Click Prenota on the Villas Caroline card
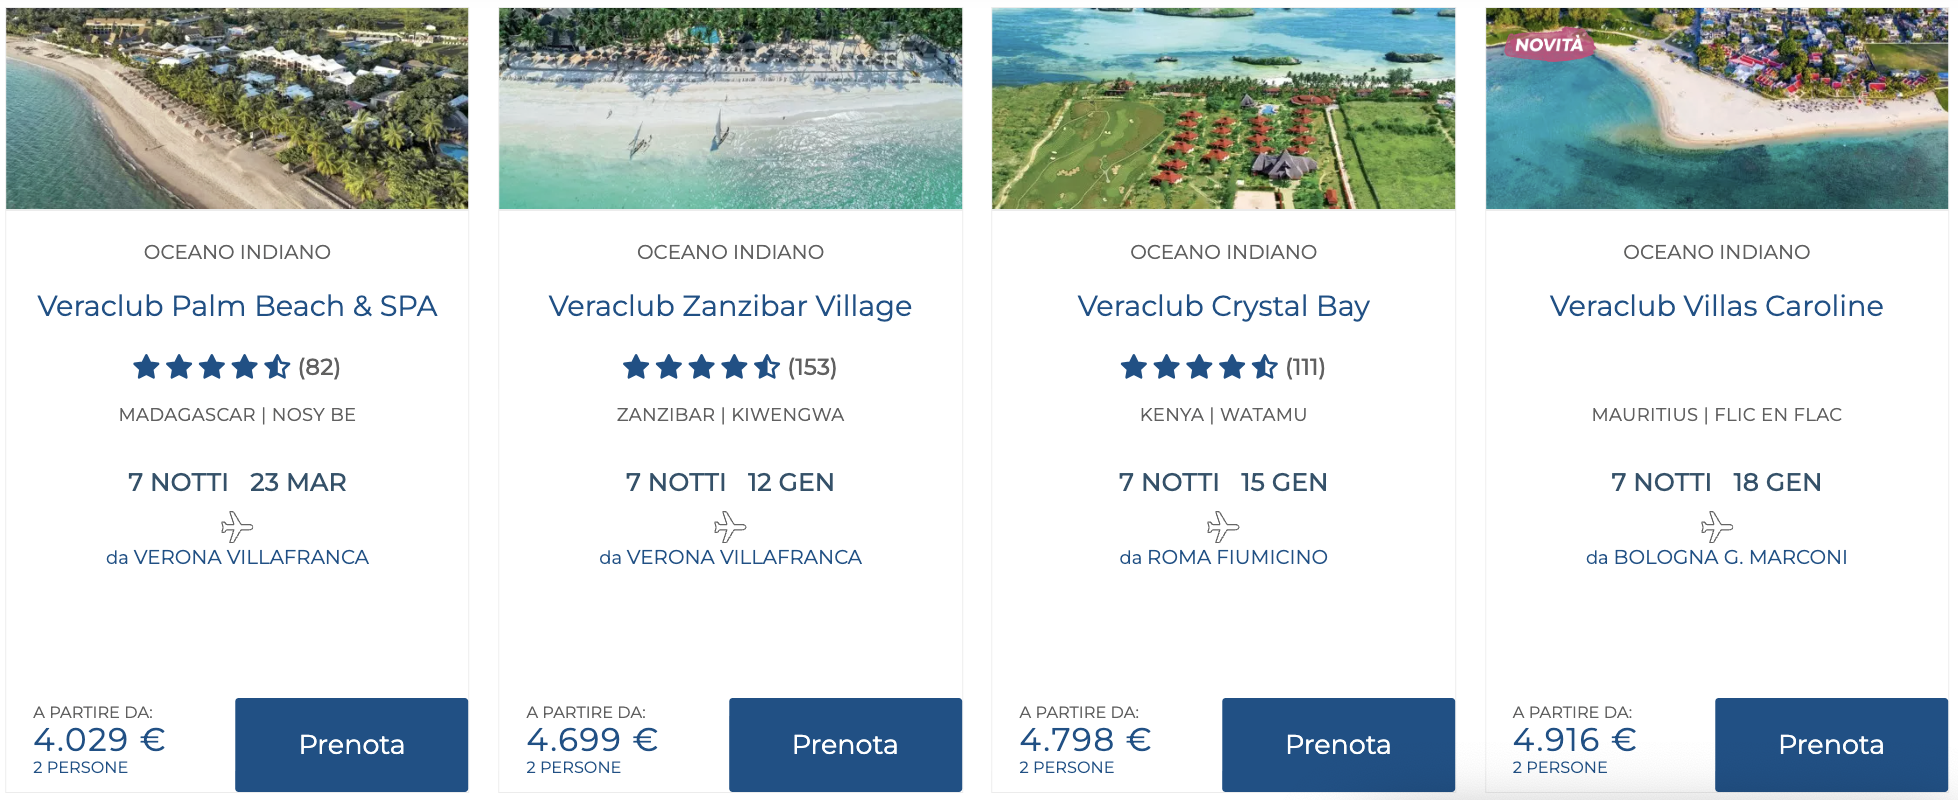The image size is (1958, 800). (x=1830, y=744)
